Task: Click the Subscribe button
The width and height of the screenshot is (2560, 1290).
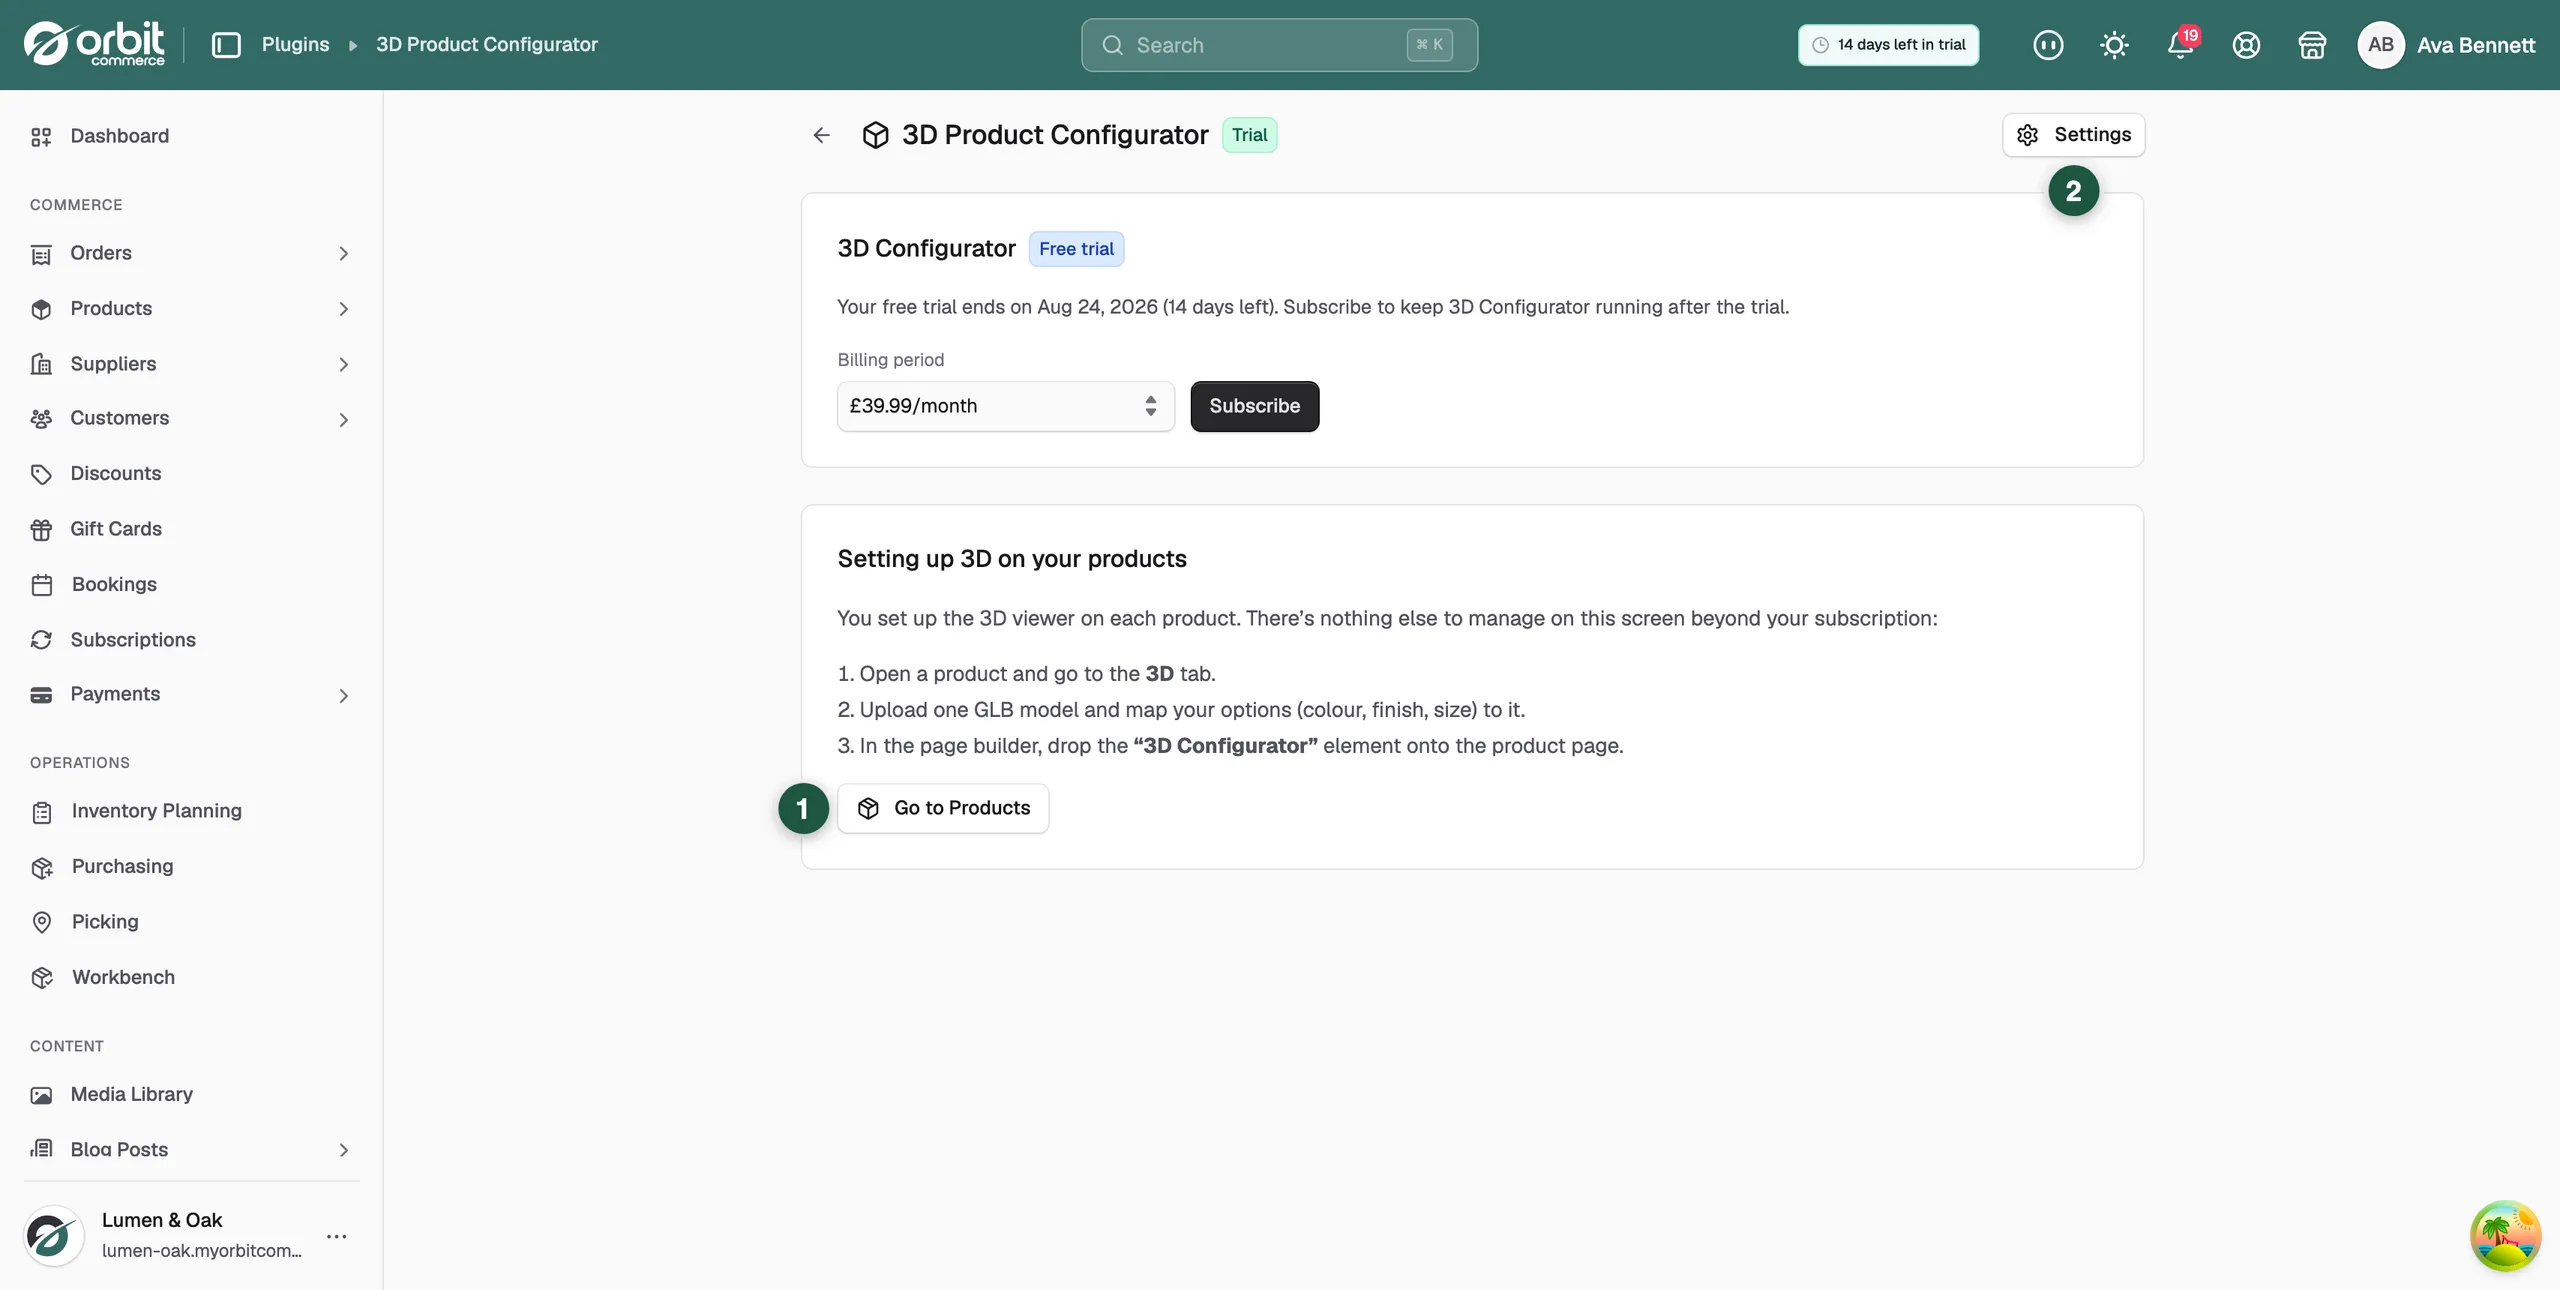Action: pos(1254,406)
